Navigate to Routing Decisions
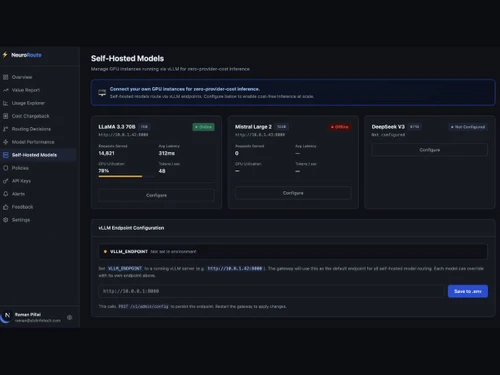Image resolution: width=500 pixels, height=375 pixels. pos(38,129)
